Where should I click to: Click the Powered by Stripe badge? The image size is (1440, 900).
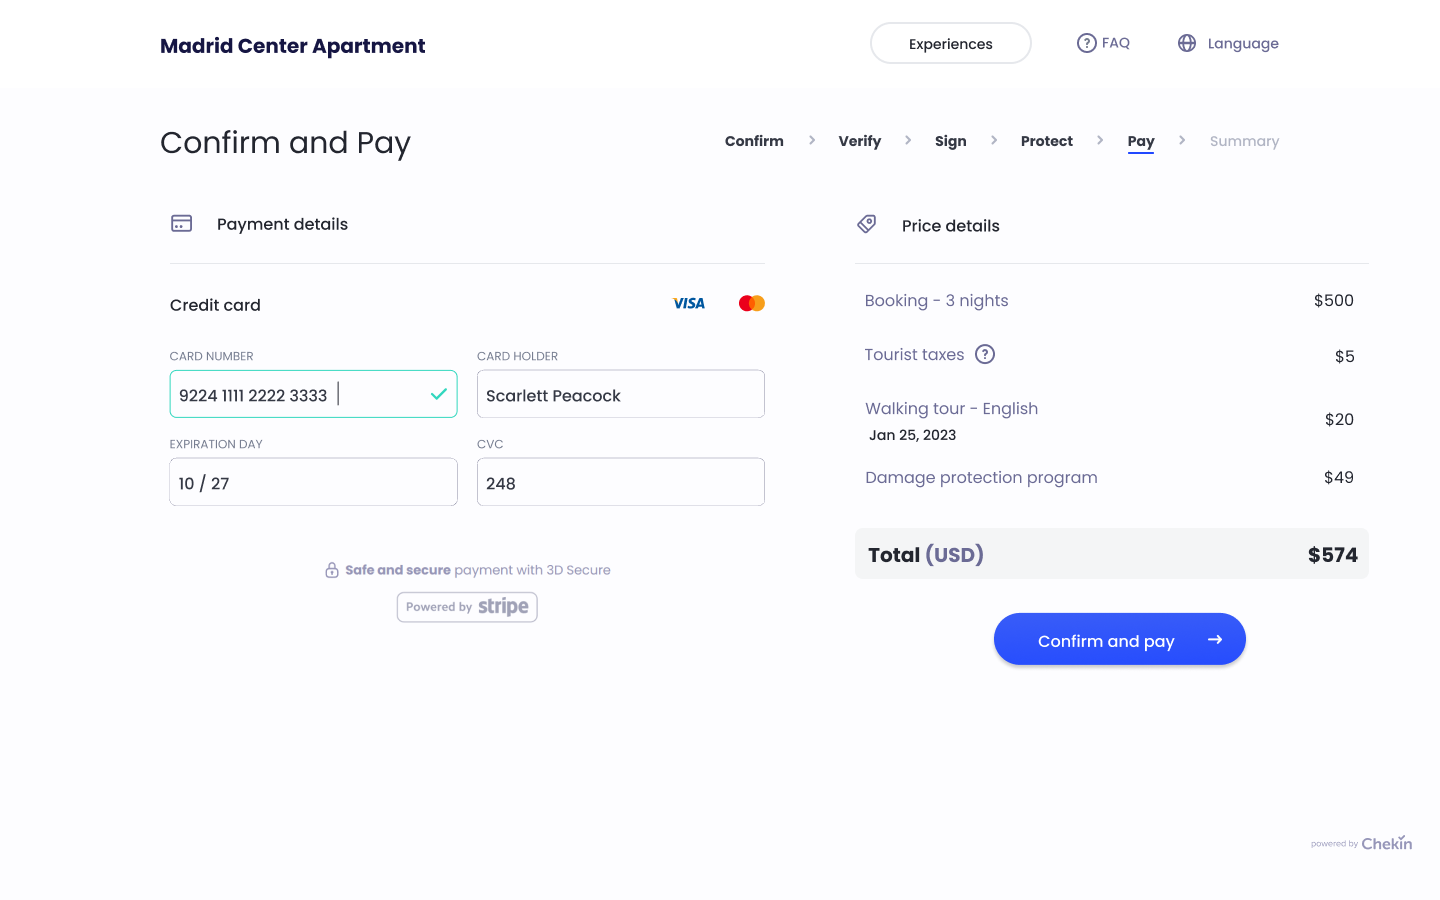click(x=467, y=607)
